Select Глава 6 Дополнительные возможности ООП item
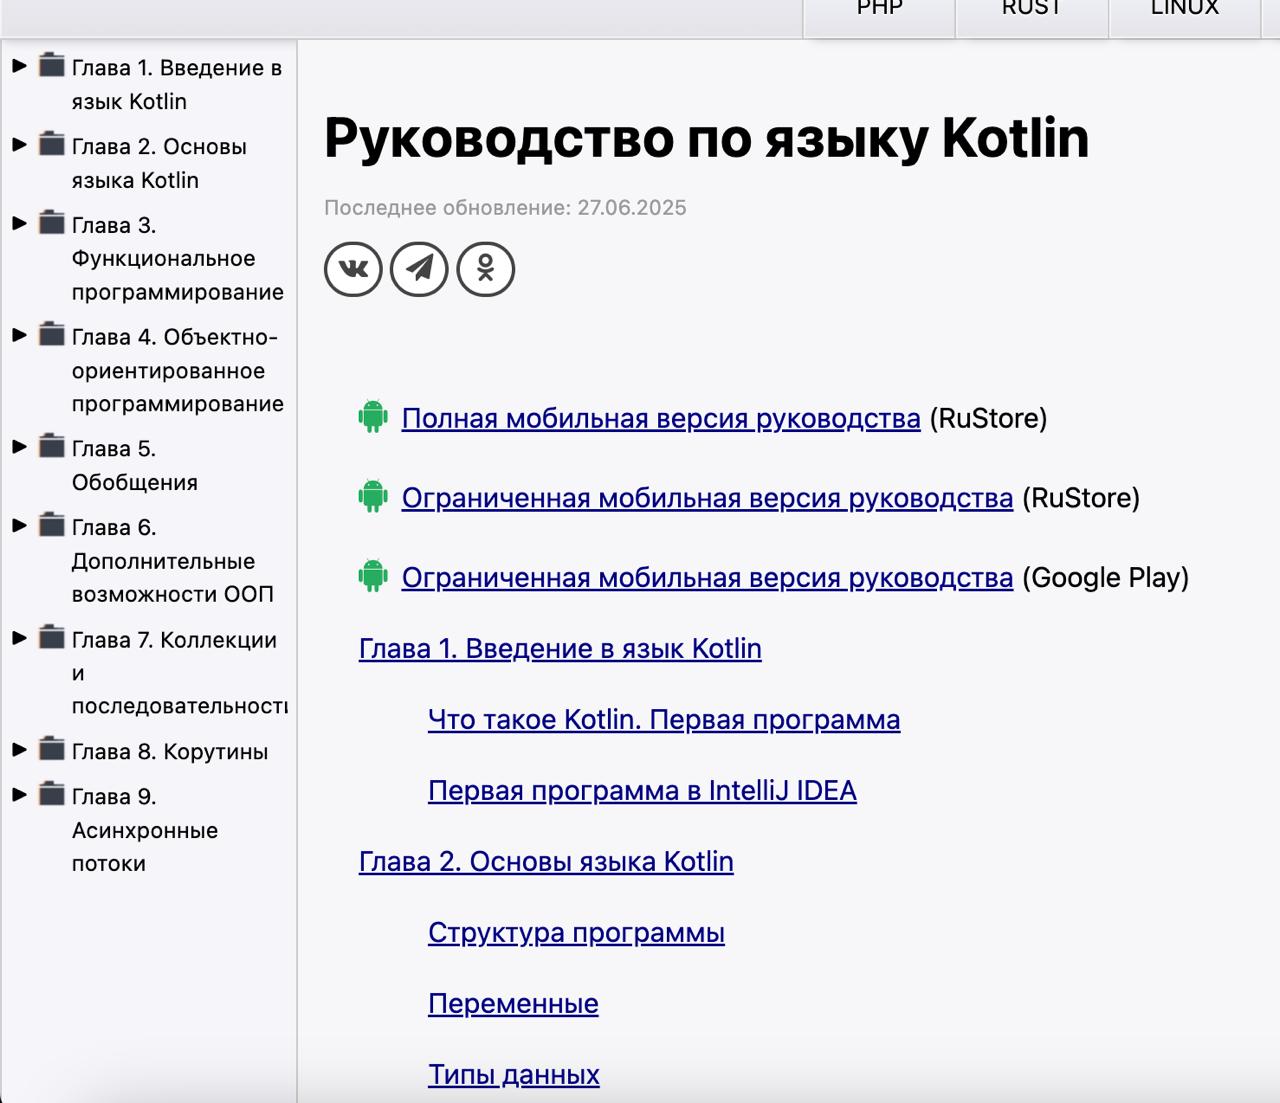This screenshot has width=1280, height=1103. (171, 561)
